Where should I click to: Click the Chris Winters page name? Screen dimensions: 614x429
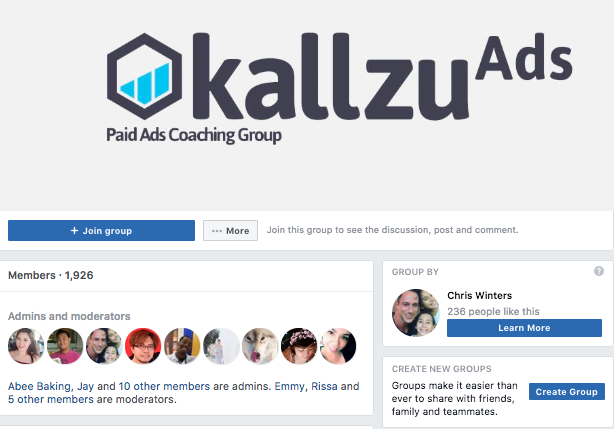point(480,296)
